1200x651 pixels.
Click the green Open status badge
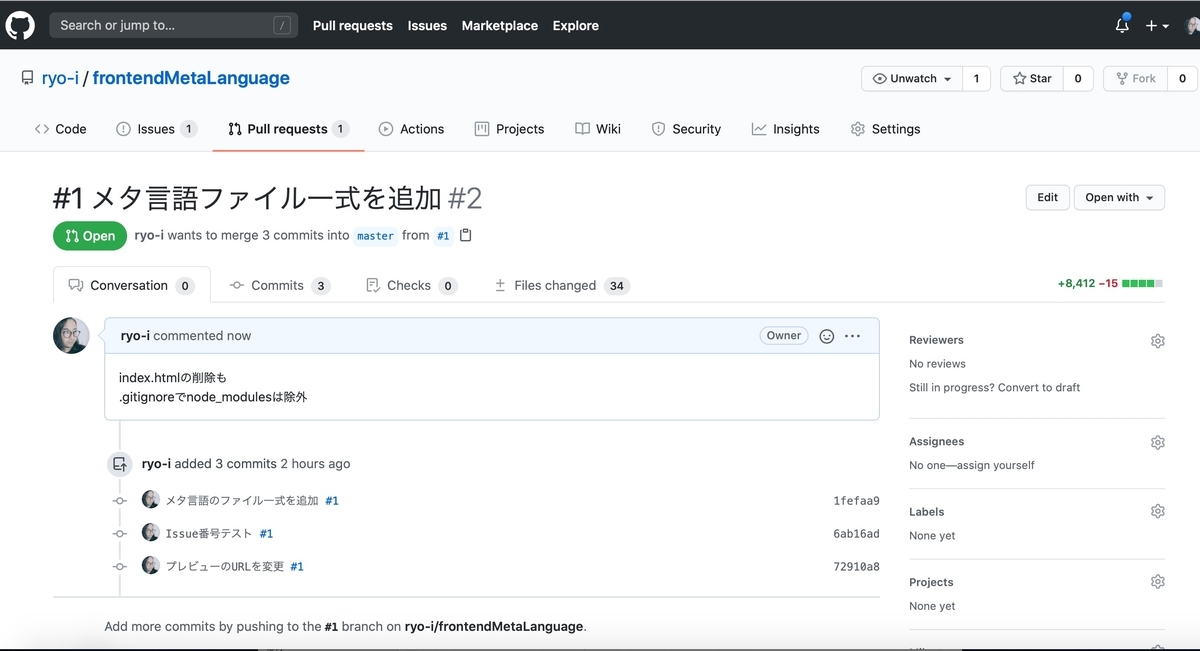click(90, 236)
